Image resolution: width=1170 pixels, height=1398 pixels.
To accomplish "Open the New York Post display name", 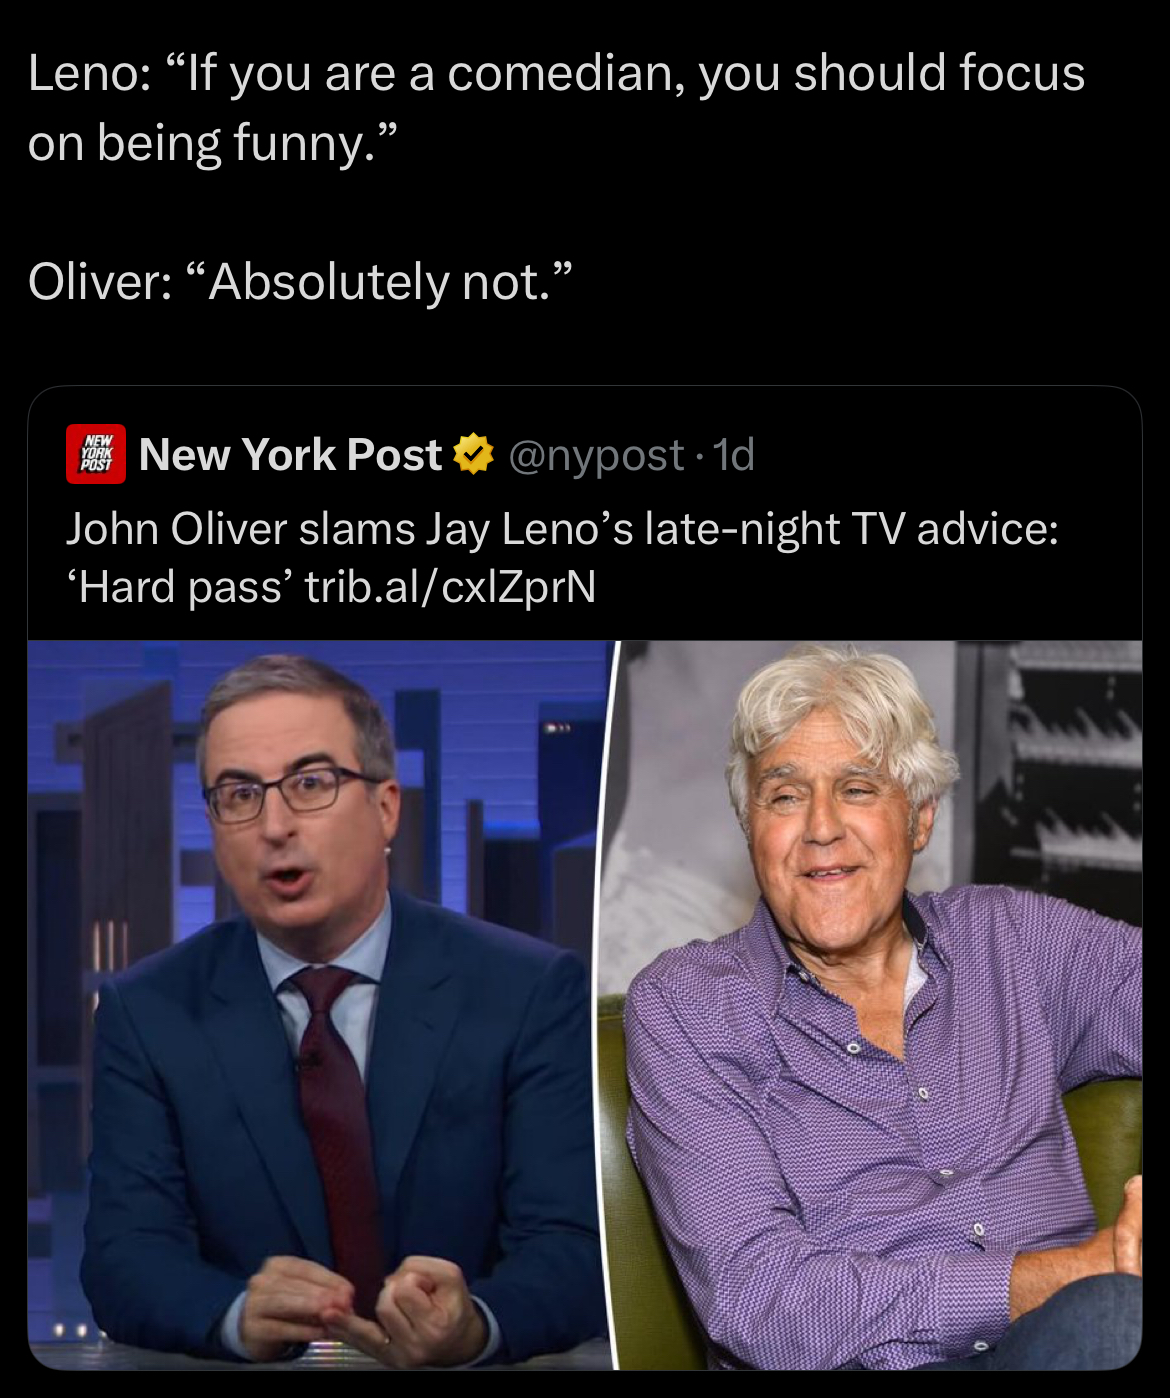I will (291, 455).
